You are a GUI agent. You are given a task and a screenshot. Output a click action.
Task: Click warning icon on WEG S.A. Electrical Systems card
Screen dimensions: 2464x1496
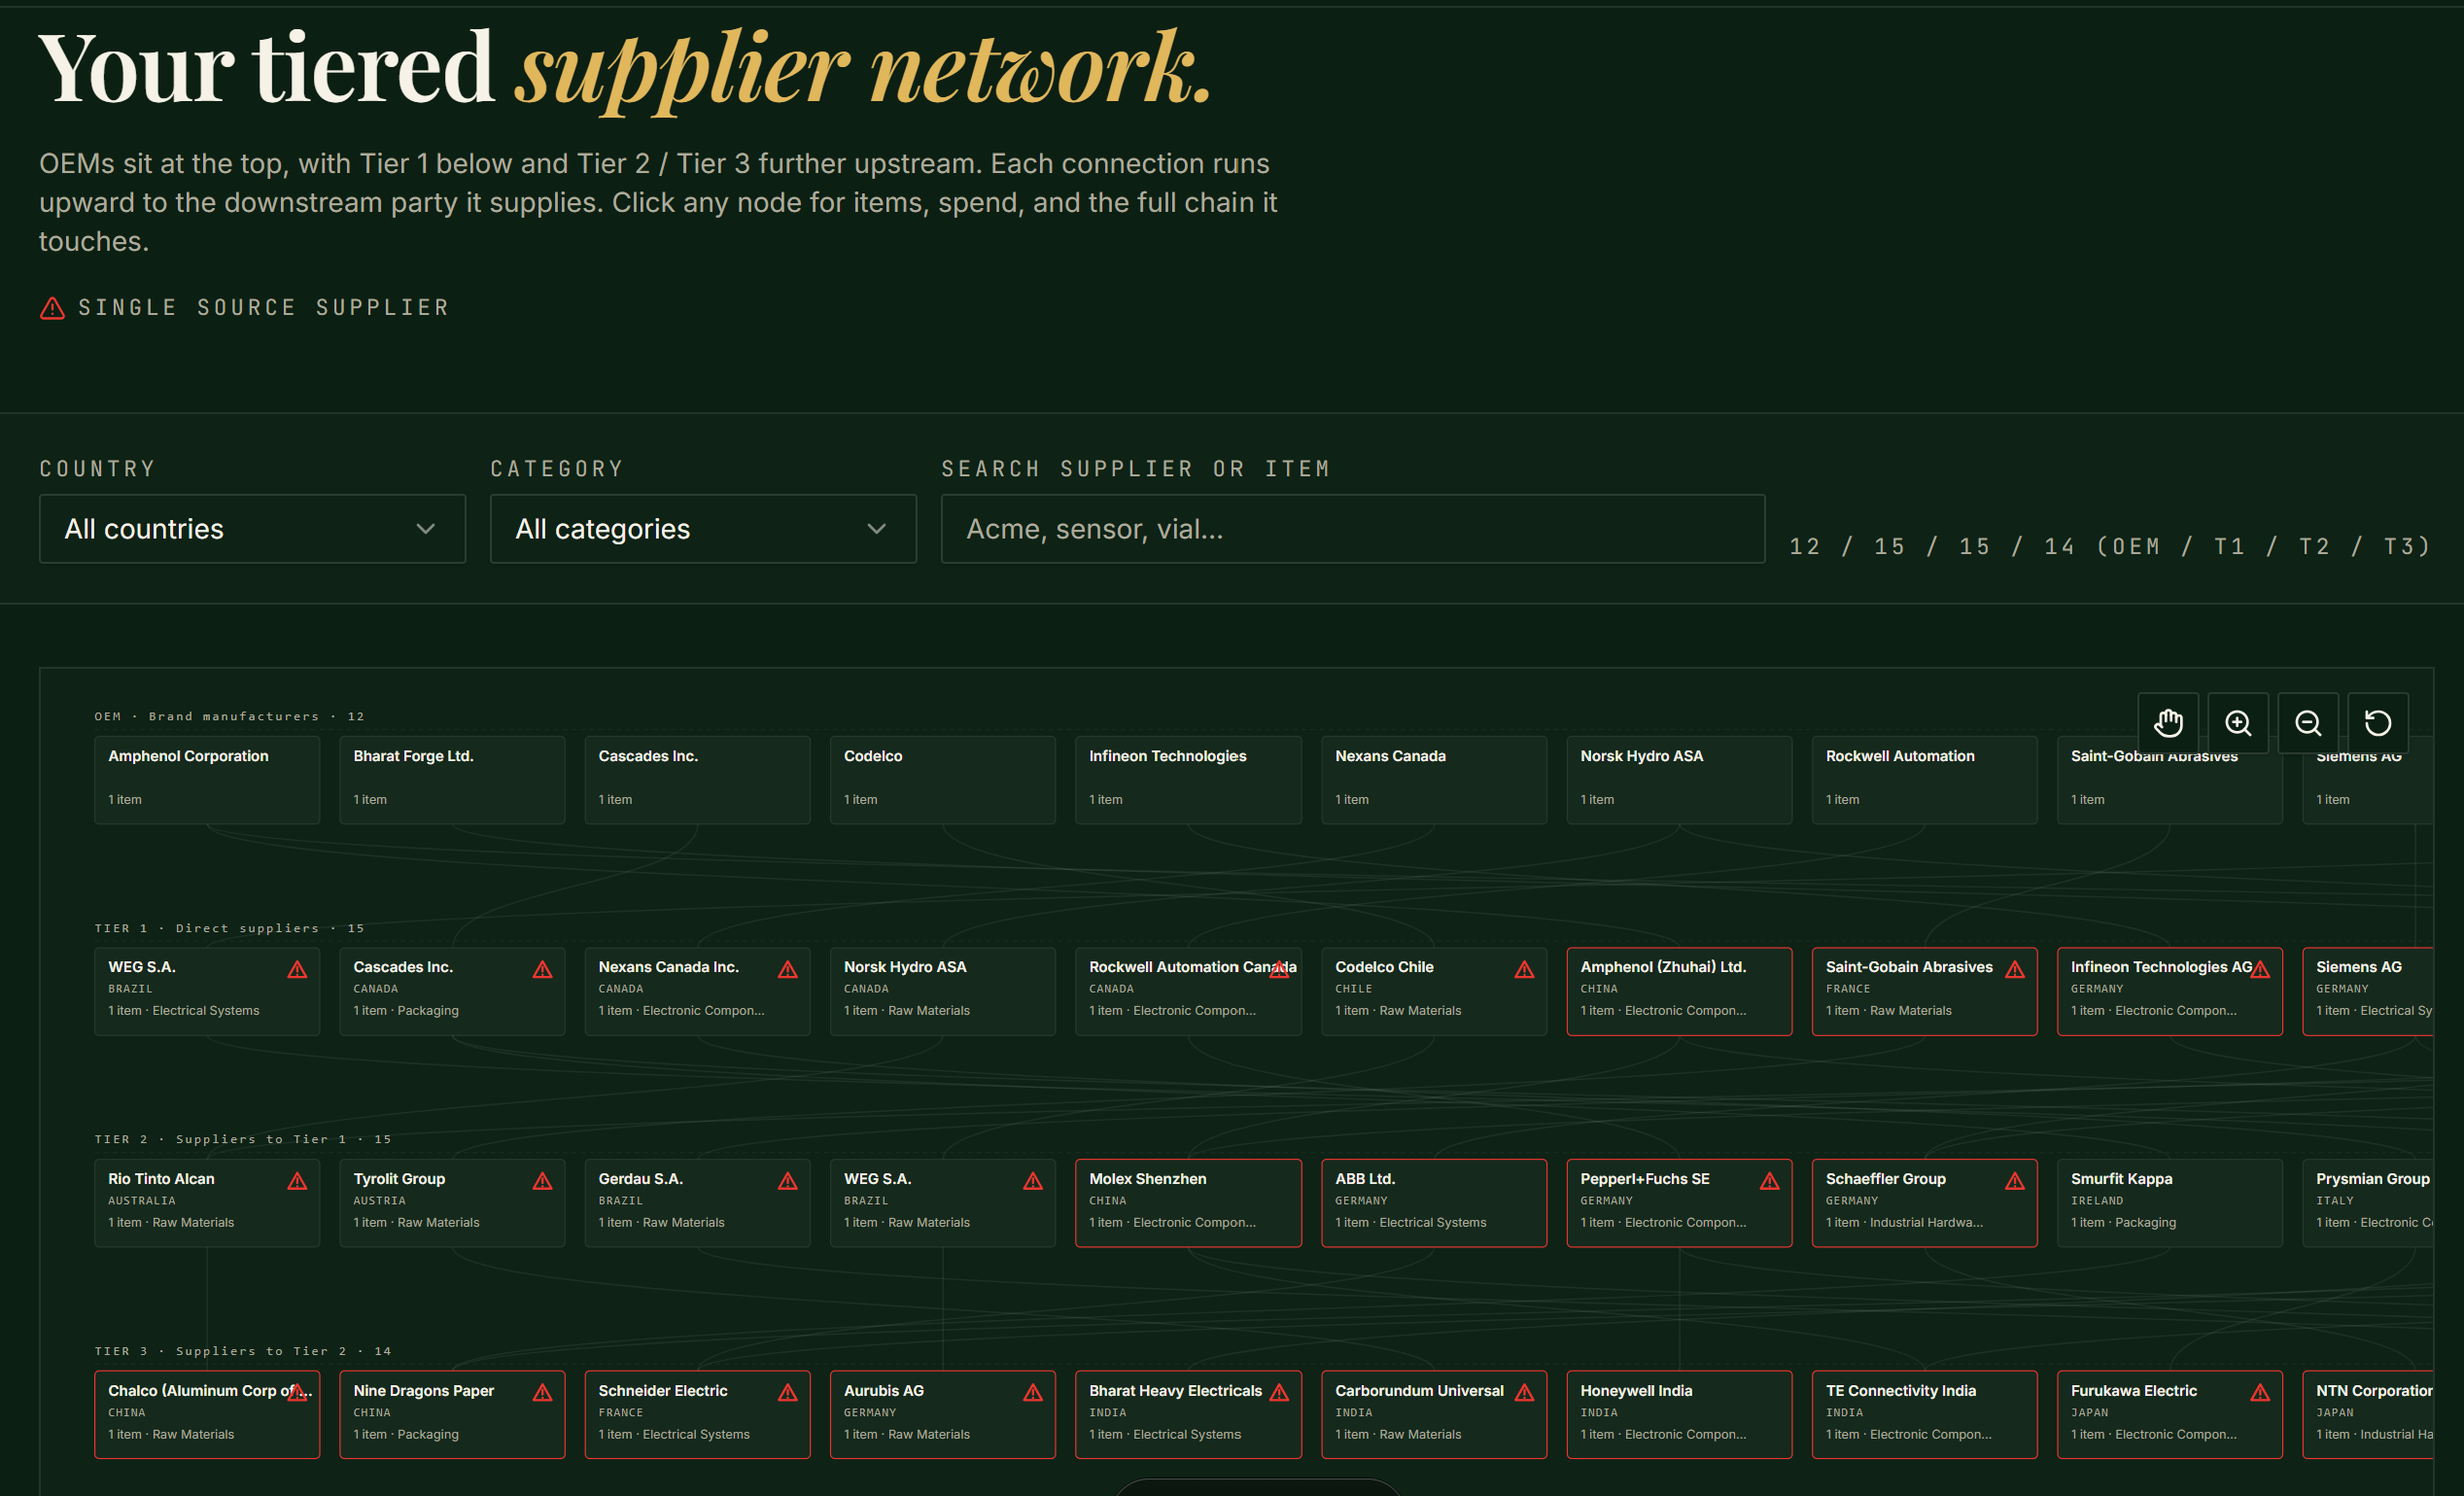pos(297,969)
